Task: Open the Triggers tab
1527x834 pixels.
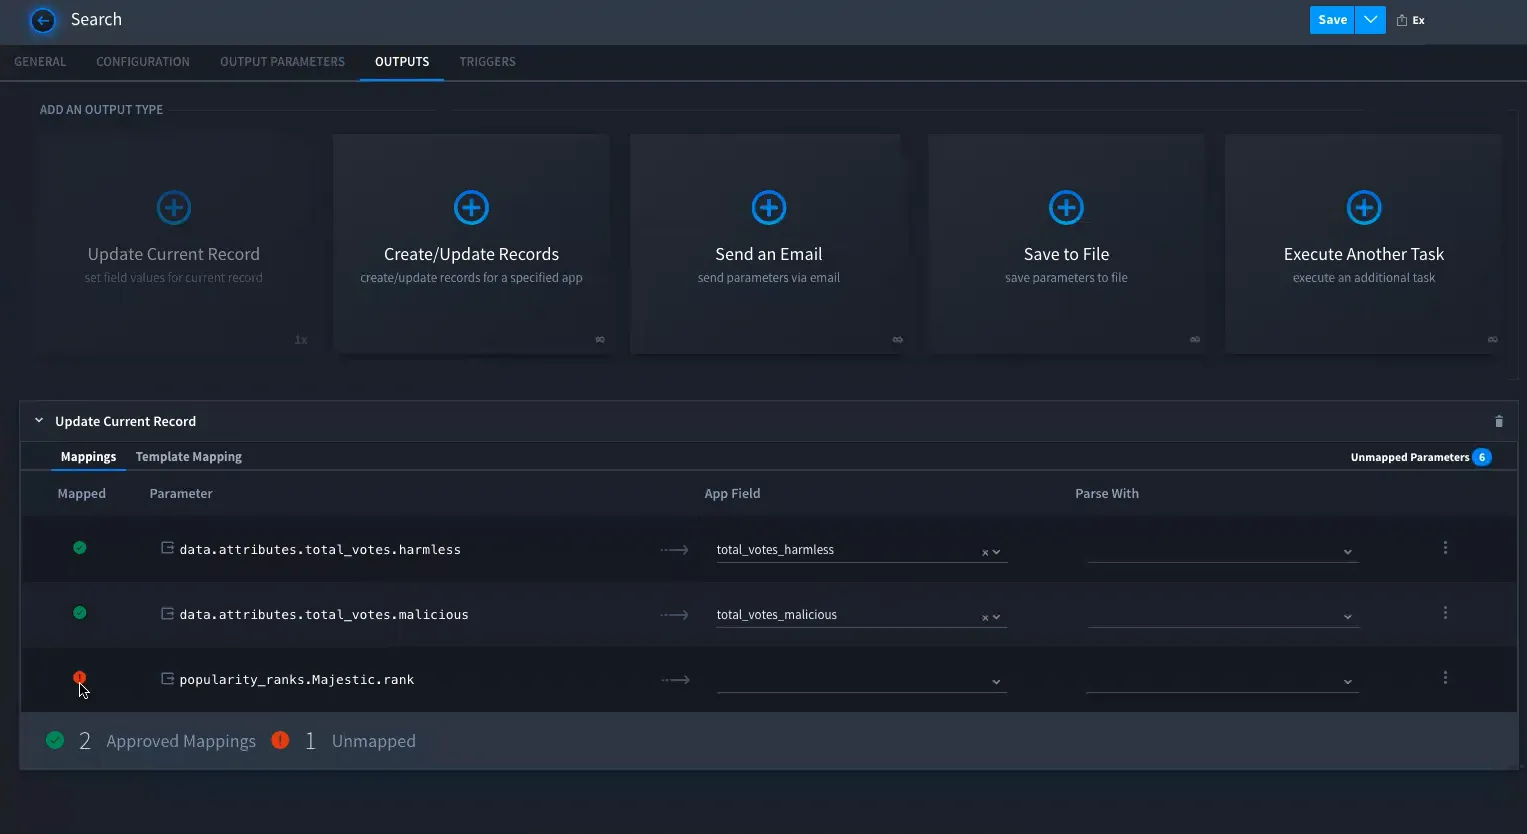Action: [x=488, y=62]
